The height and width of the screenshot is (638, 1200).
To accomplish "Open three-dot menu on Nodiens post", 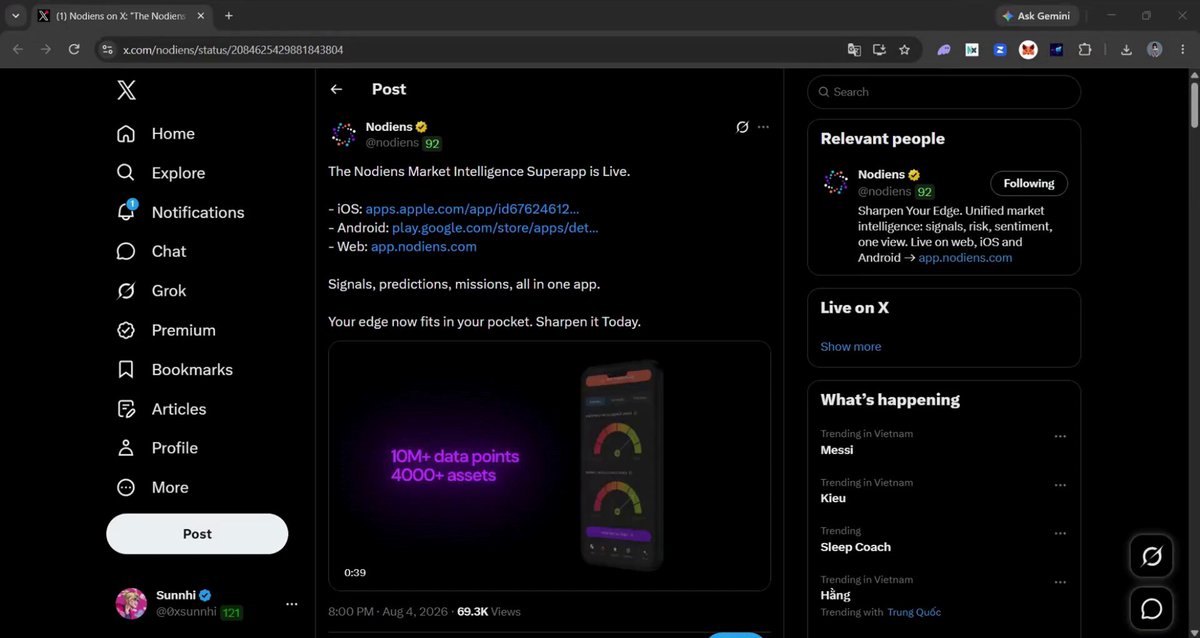I will pos(764,127).
